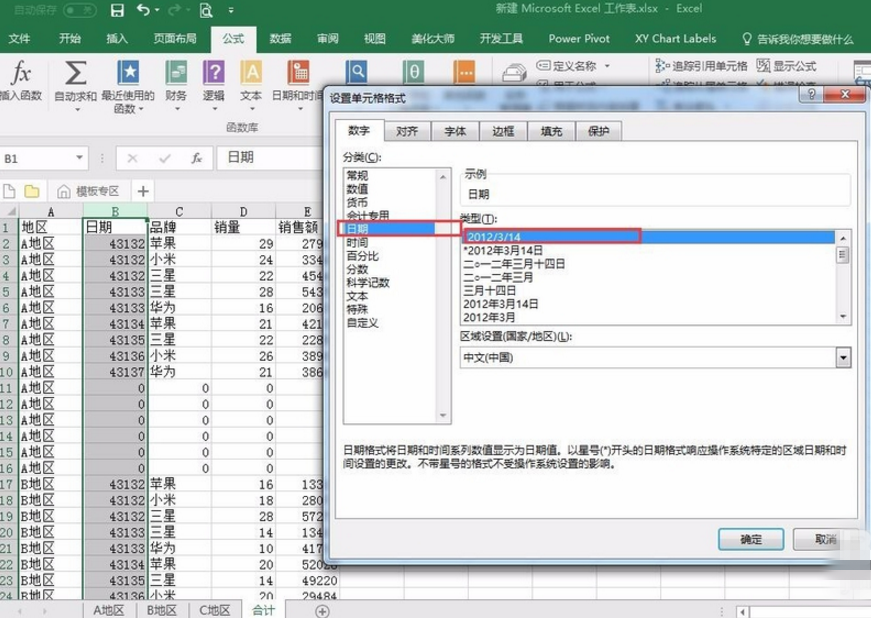Select the 2012年3月14日 date format

(x=502, y=303)
